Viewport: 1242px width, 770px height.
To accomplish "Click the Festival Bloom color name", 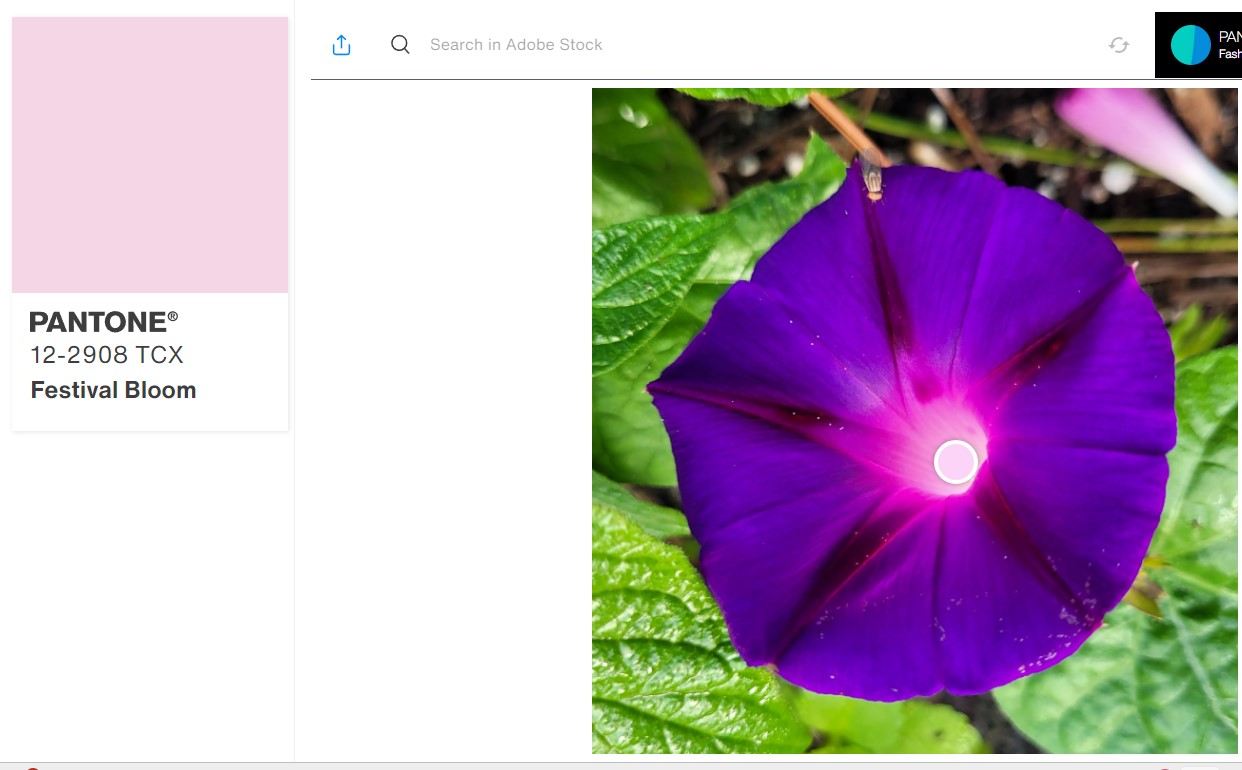I will coord(113,390).
